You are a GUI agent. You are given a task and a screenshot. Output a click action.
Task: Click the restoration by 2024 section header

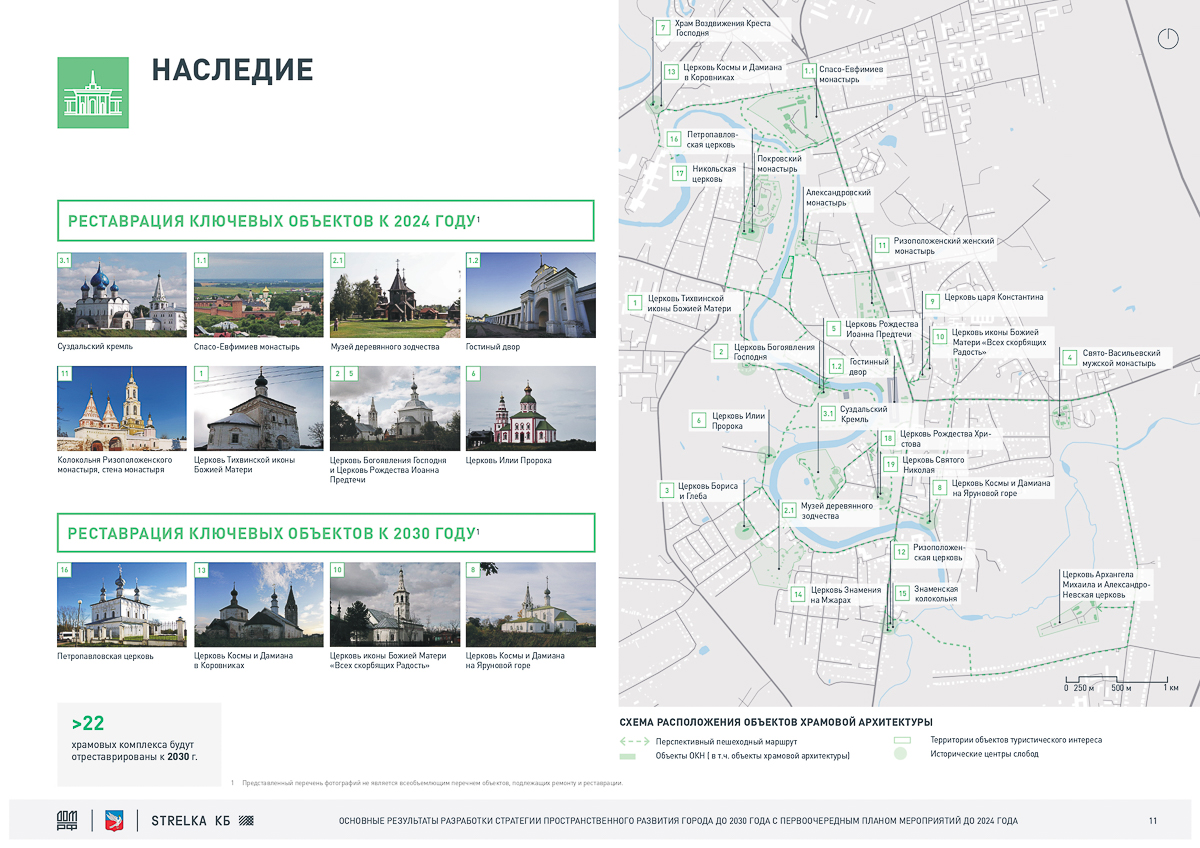point(326,221)
